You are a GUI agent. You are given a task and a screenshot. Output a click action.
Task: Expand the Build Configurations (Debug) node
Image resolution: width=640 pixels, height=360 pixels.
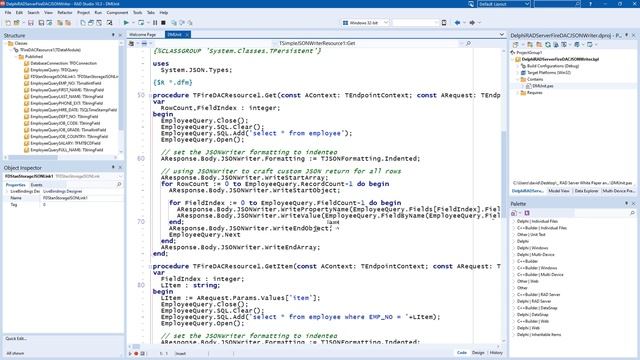click(x=519, y=66)
